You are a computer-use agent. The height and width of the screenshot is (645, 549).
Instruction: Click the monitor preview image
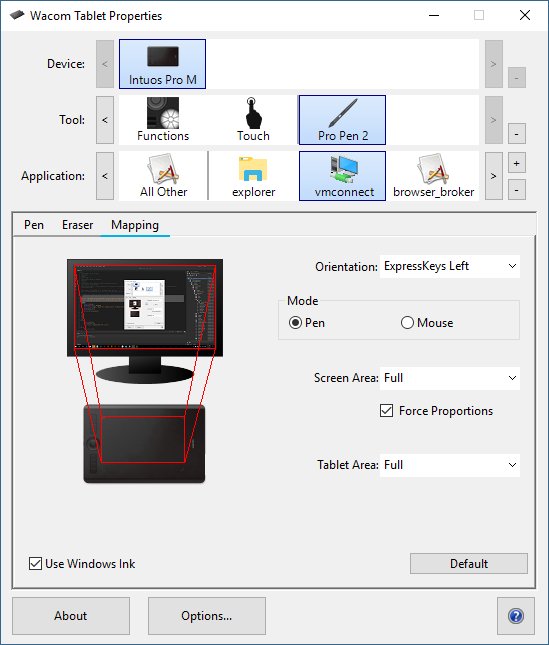[x=145, y=321]
